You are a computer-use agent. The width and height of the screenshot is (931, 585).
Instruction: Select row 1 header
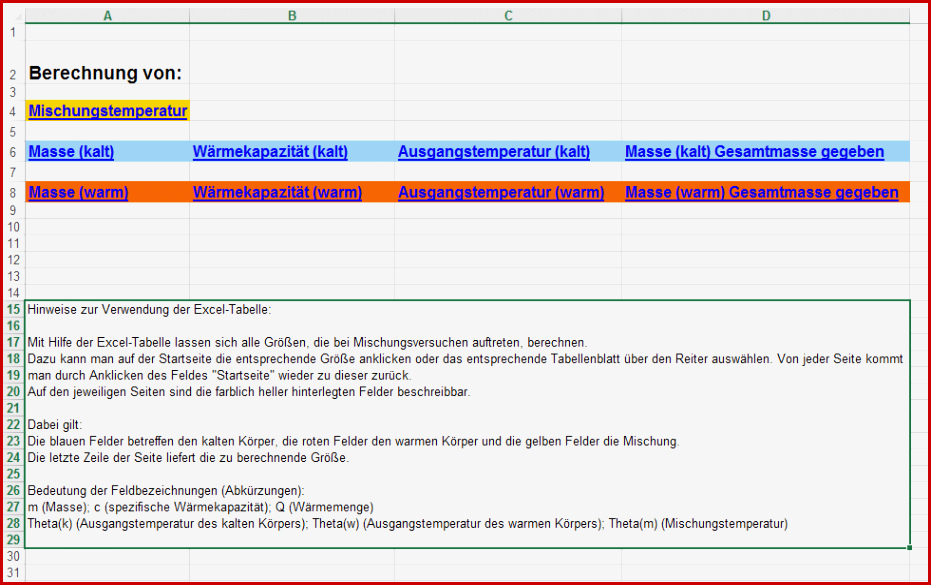13,32
